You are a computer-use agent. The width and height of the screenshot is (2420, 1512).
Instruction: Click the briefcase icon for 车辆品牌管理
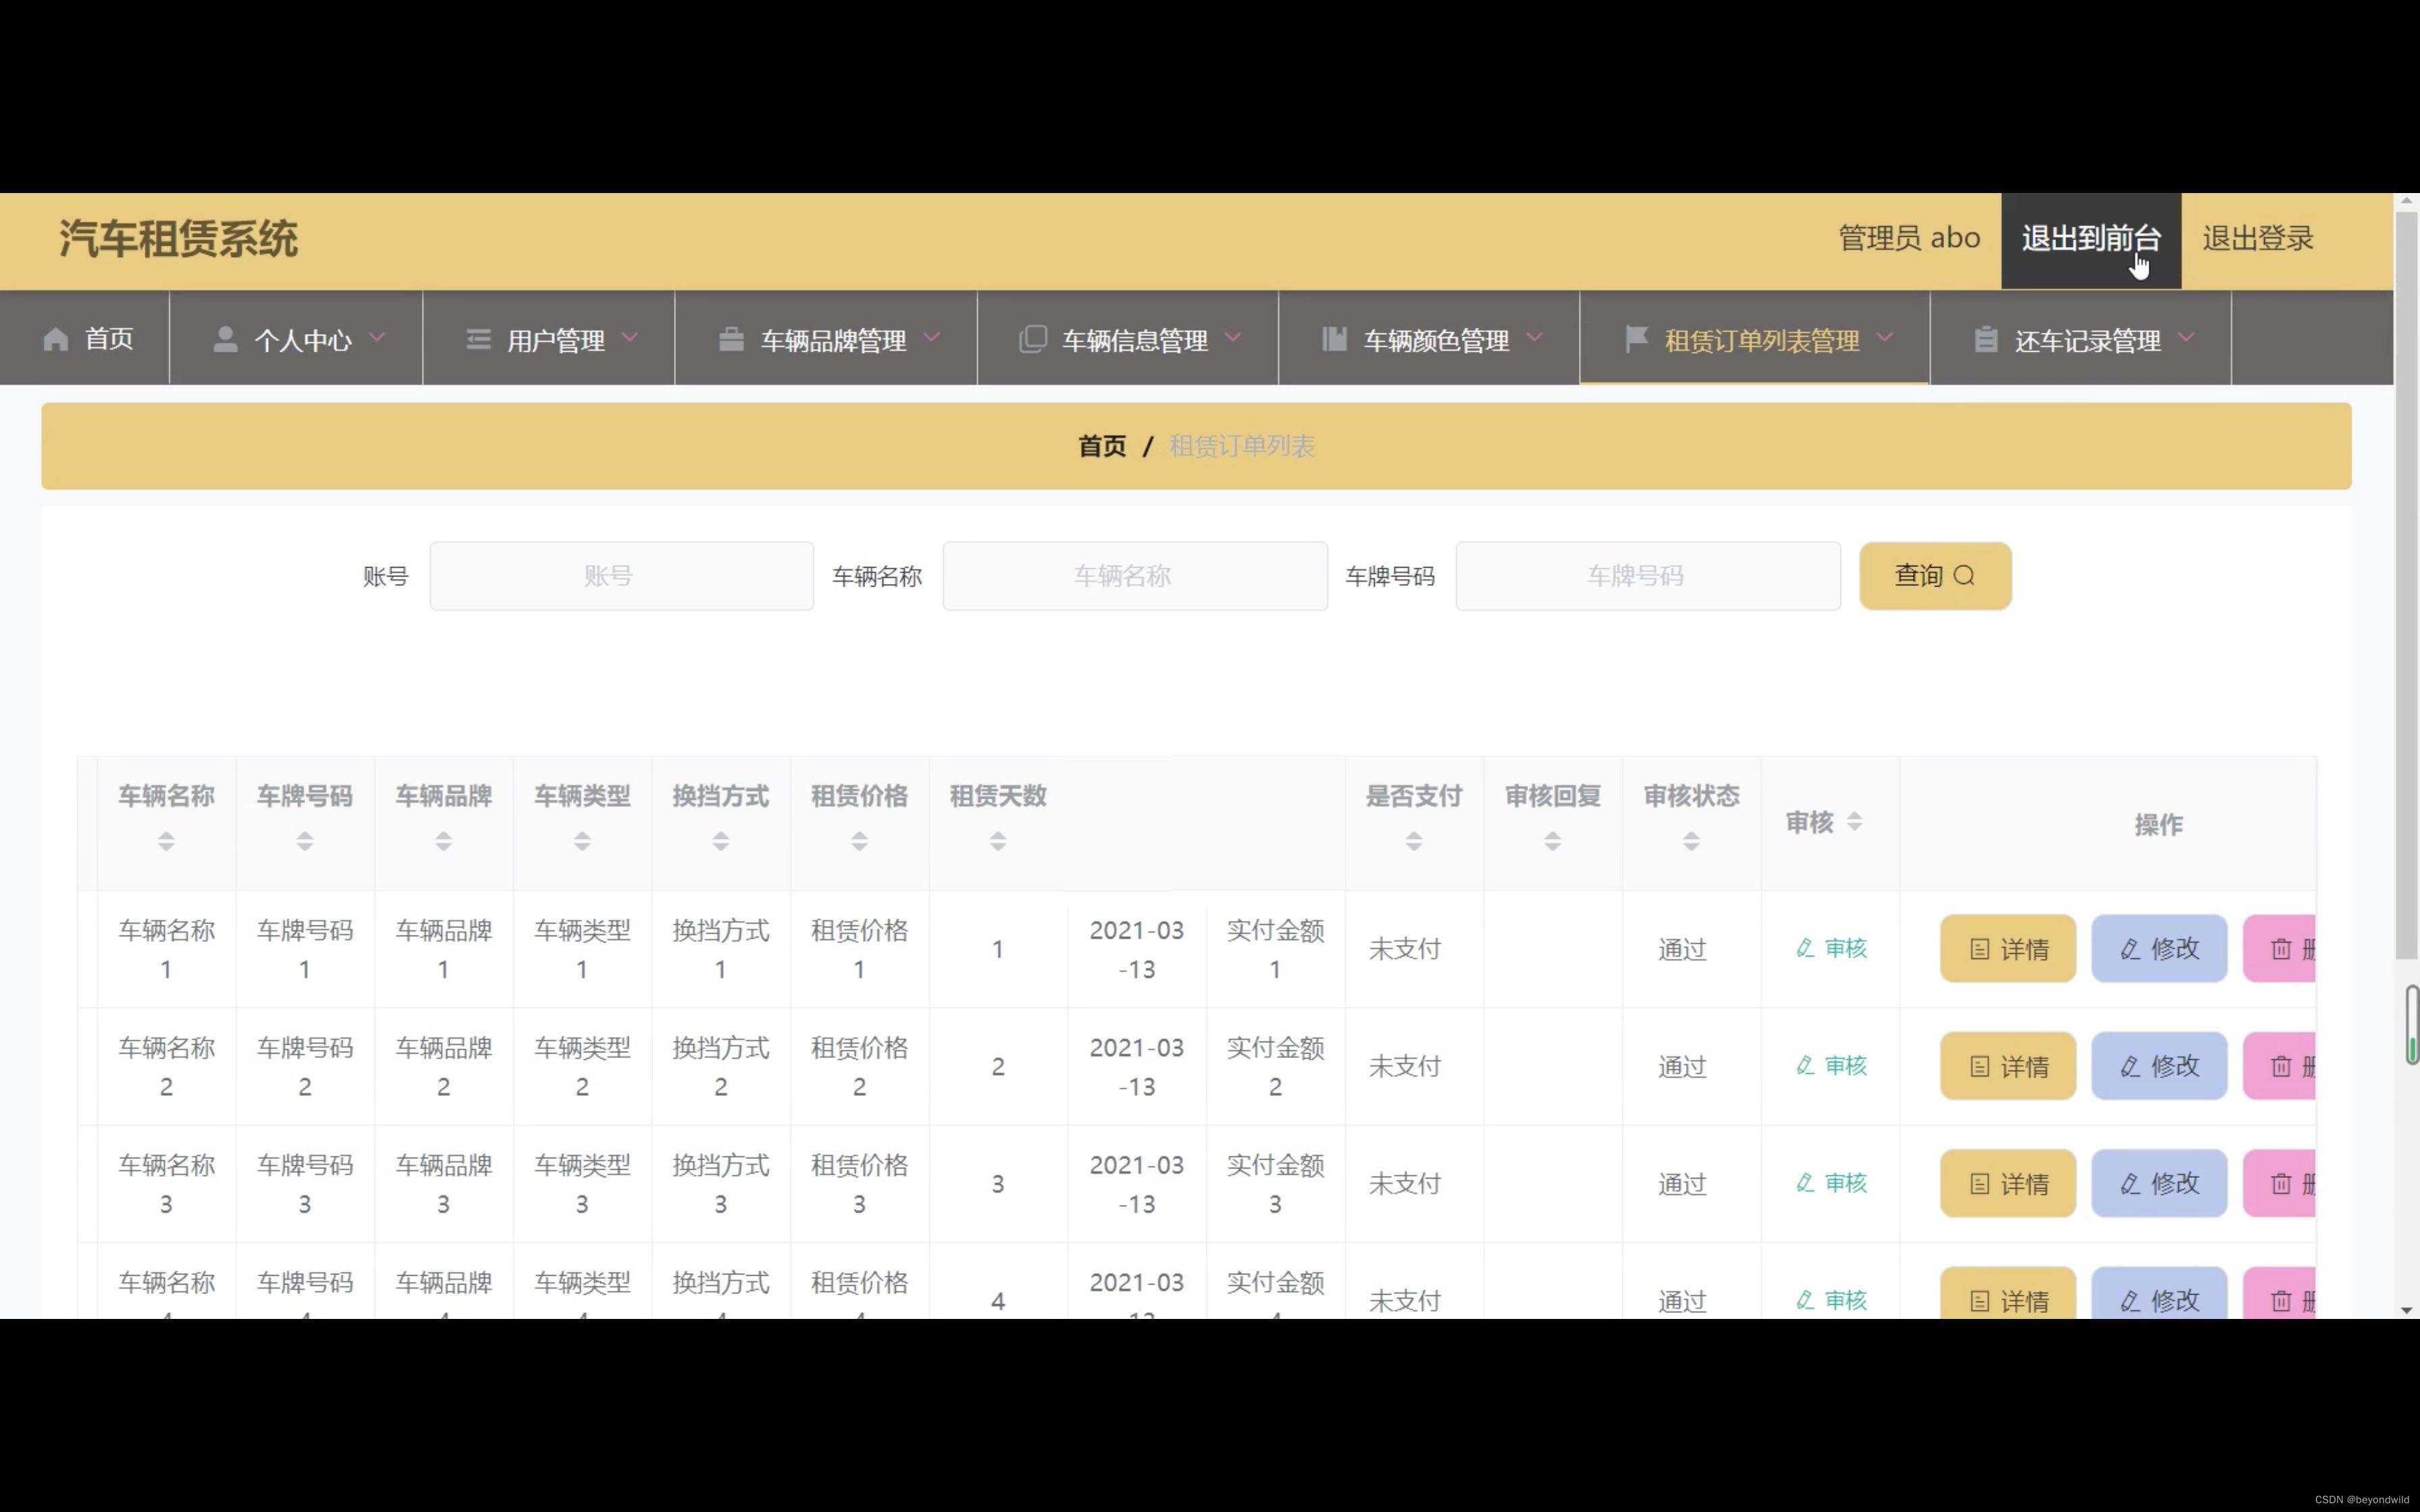tap(731, 340)
